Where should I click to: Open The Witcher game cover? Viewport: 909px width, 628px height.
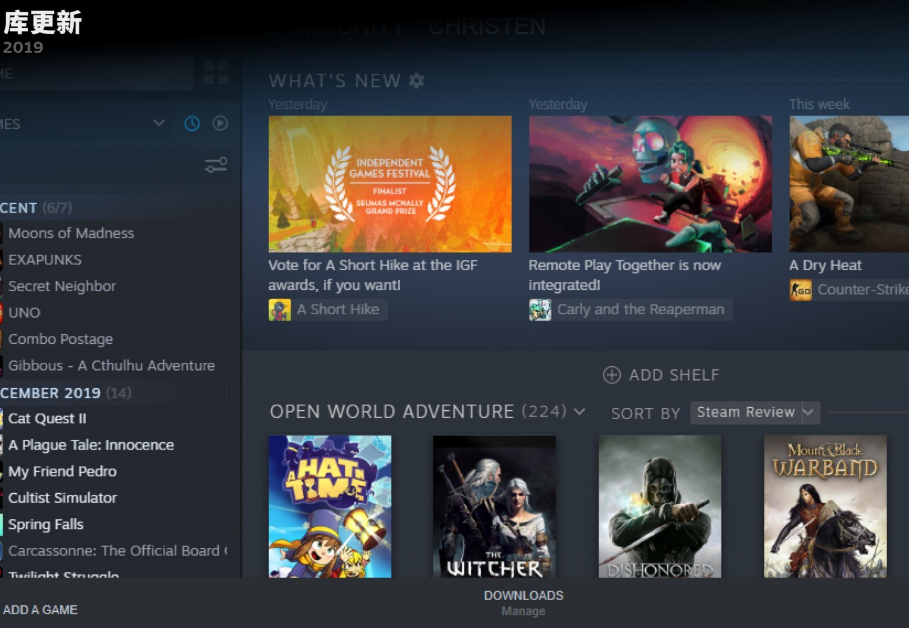(495, 506)
